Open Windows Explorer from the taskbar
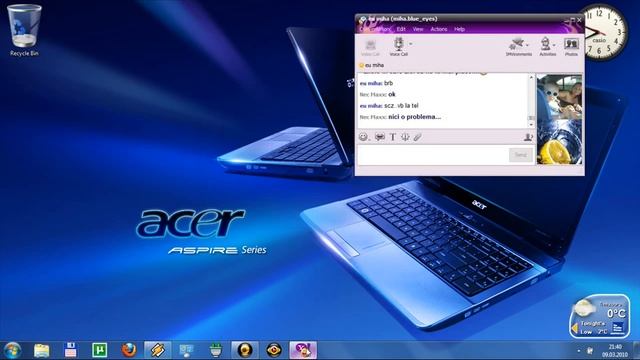640x360 pixels. coord(42,350)
